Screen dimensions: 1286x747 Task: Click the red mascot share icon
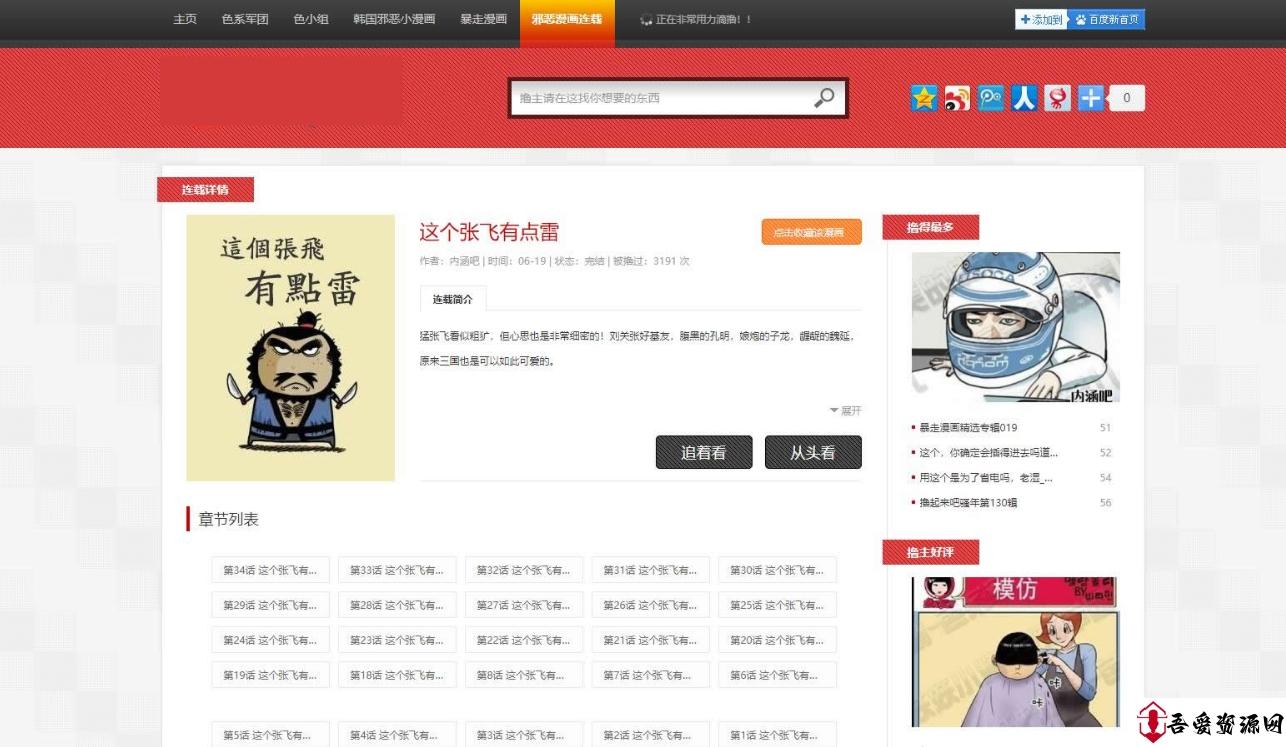point(1057,98)
